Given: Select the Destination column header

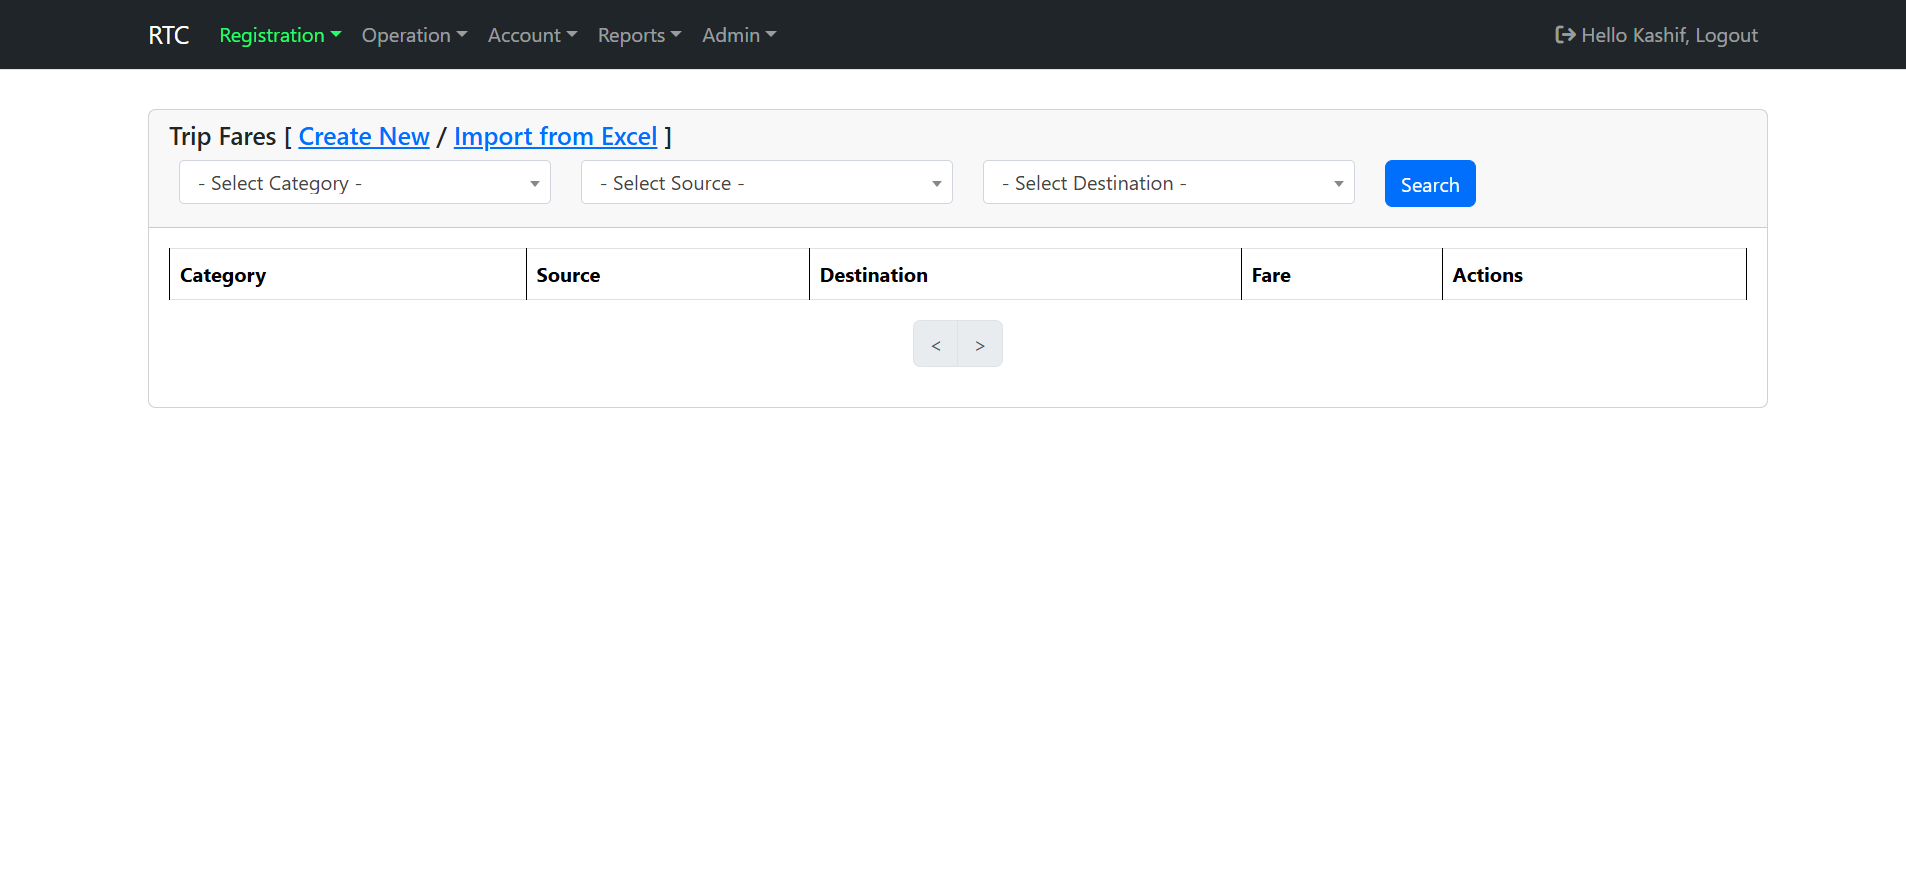Looking at the screenshot, I should click(873, 275).
